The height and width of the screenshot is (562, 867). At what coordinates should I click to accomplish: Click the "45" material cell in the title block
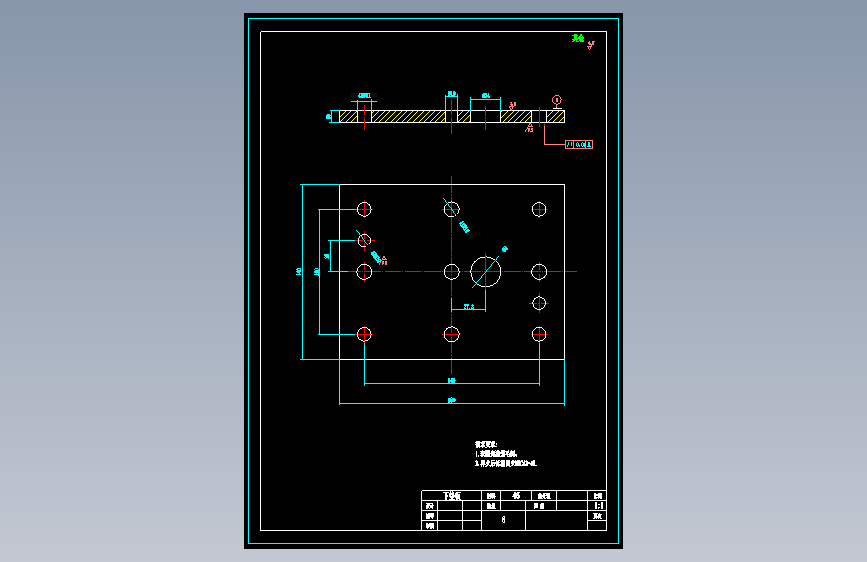pyautogui.click(x=516, y=496)
